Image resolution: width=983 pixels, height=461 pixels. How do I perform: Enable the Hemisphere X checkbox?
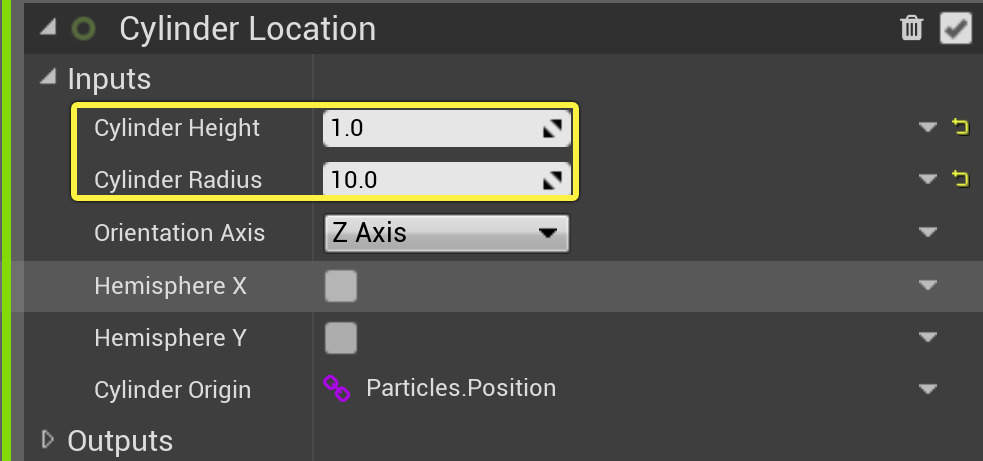[341, 286]
